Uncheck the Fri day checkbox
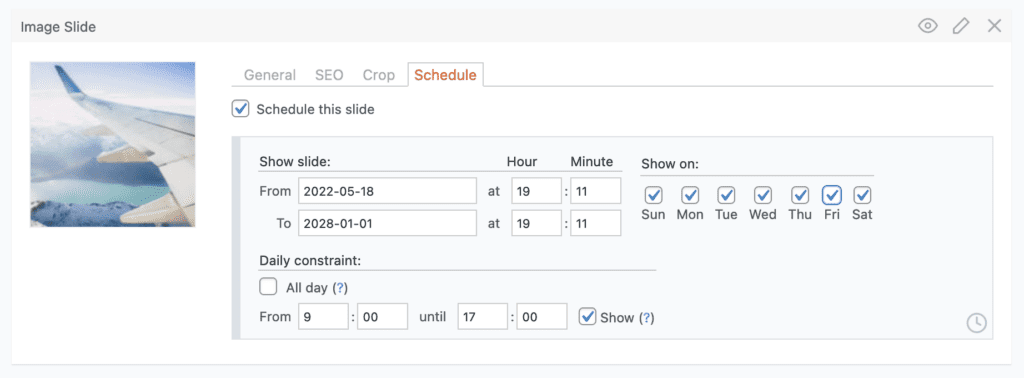The height and width of the screenshot is (378, 1024). coord(831,195)
